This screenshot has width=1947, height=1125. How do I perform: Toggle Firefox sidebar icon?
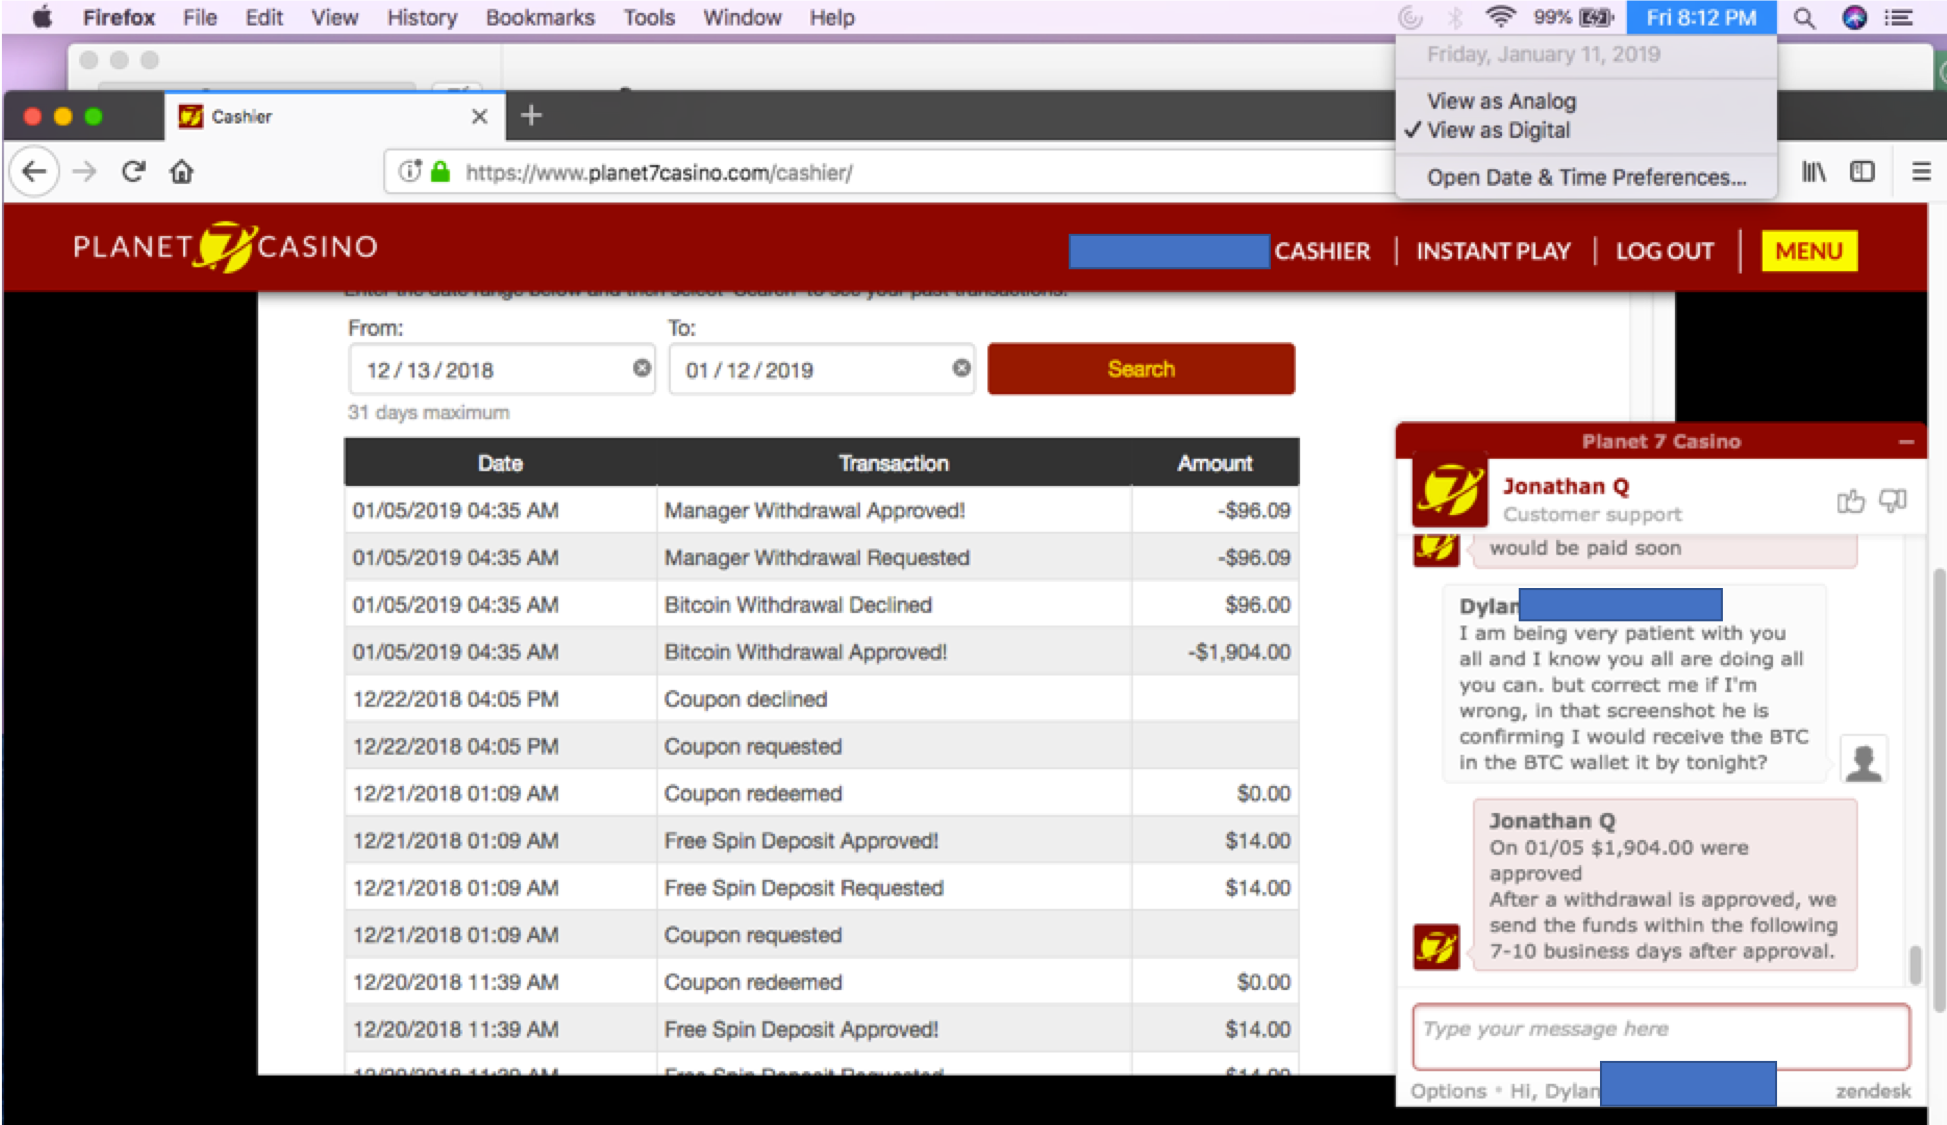(x=1862, y=172)
